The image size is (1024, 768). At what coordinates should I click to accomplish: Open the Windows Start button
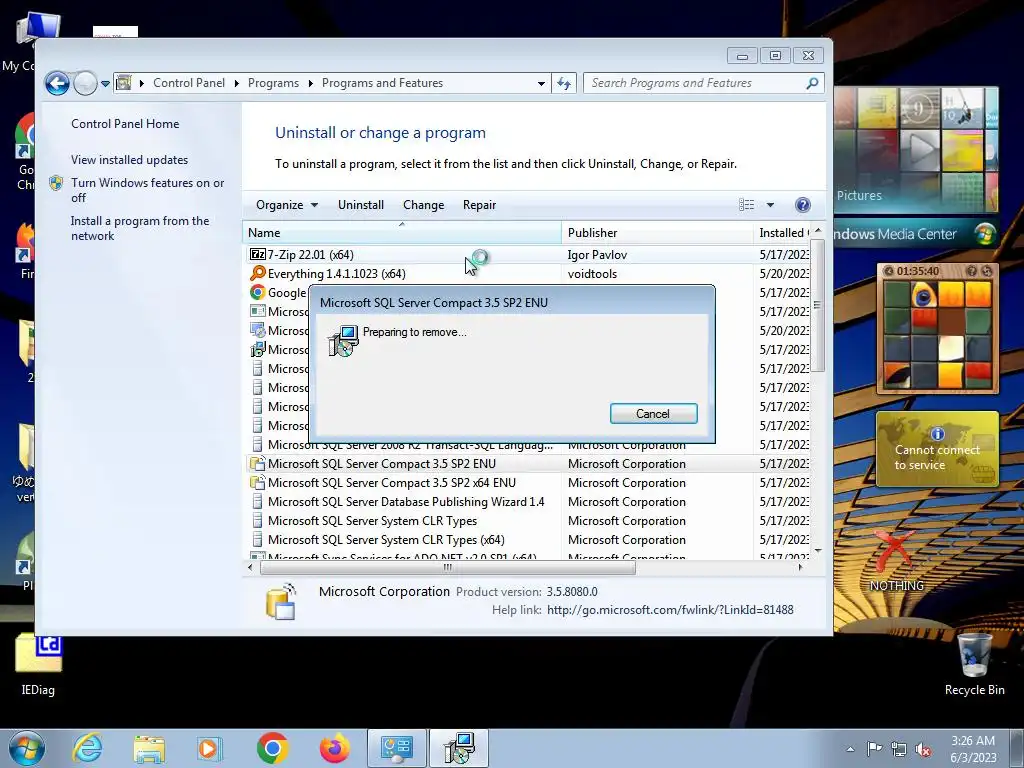(x=27, y=748)
